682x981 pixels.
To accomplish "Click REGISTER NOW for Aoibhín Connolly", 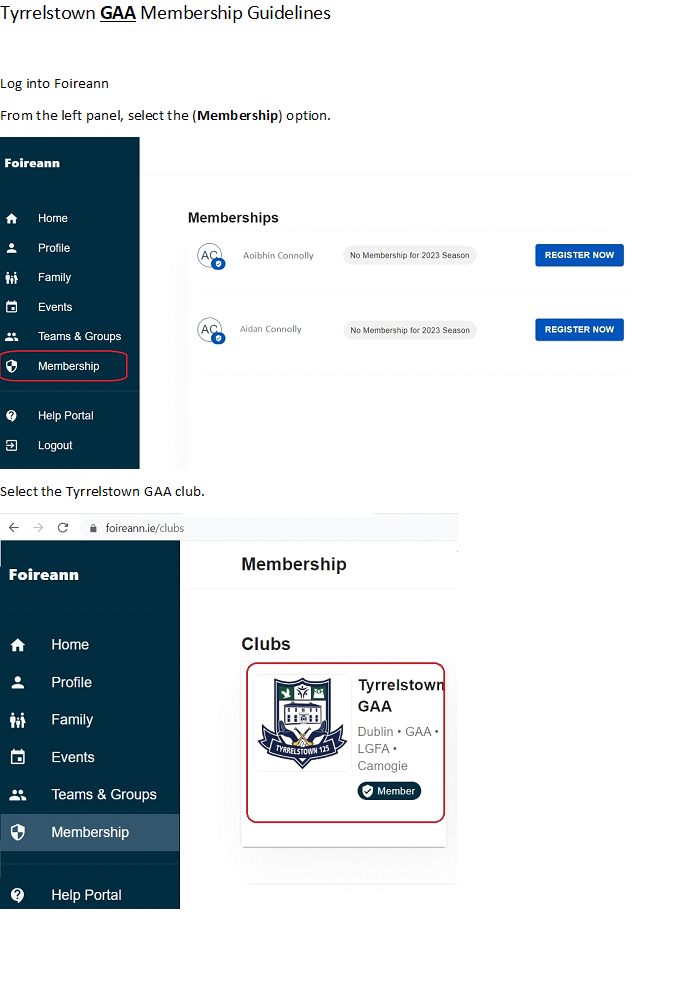I will (579, 255).
